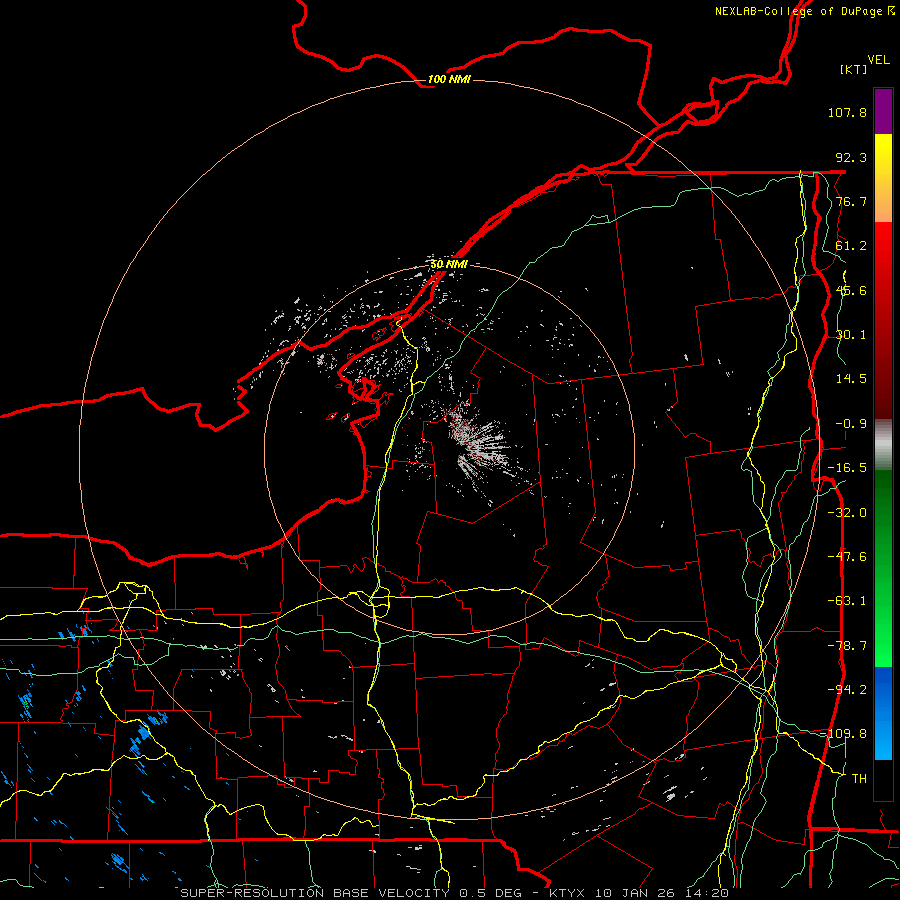The height and width of the screenshot is (900, 900).
Task: Click the -32.0 value on the velocity scale
Action: [x=847, y=513]
